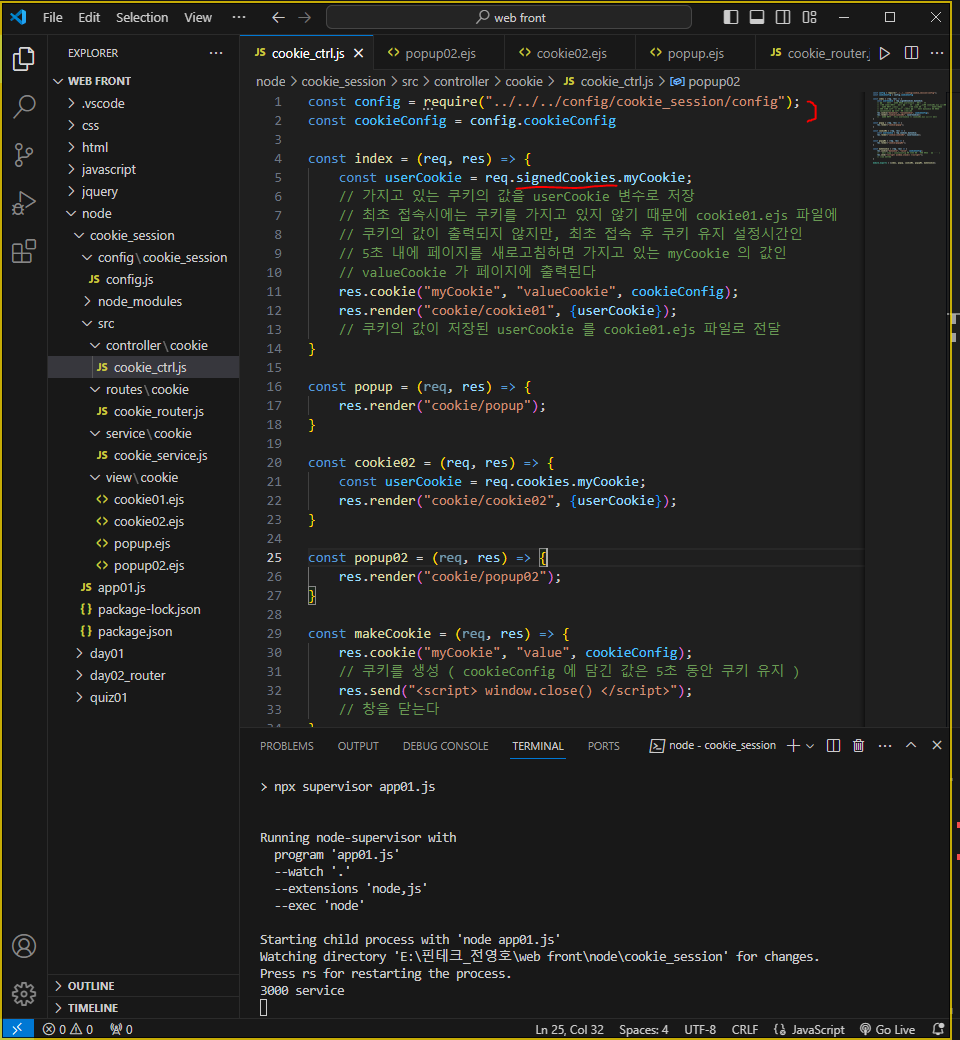The image size is (960, 1040).
Task: Open the PORTS panel tab
Action: click(604, 746)
